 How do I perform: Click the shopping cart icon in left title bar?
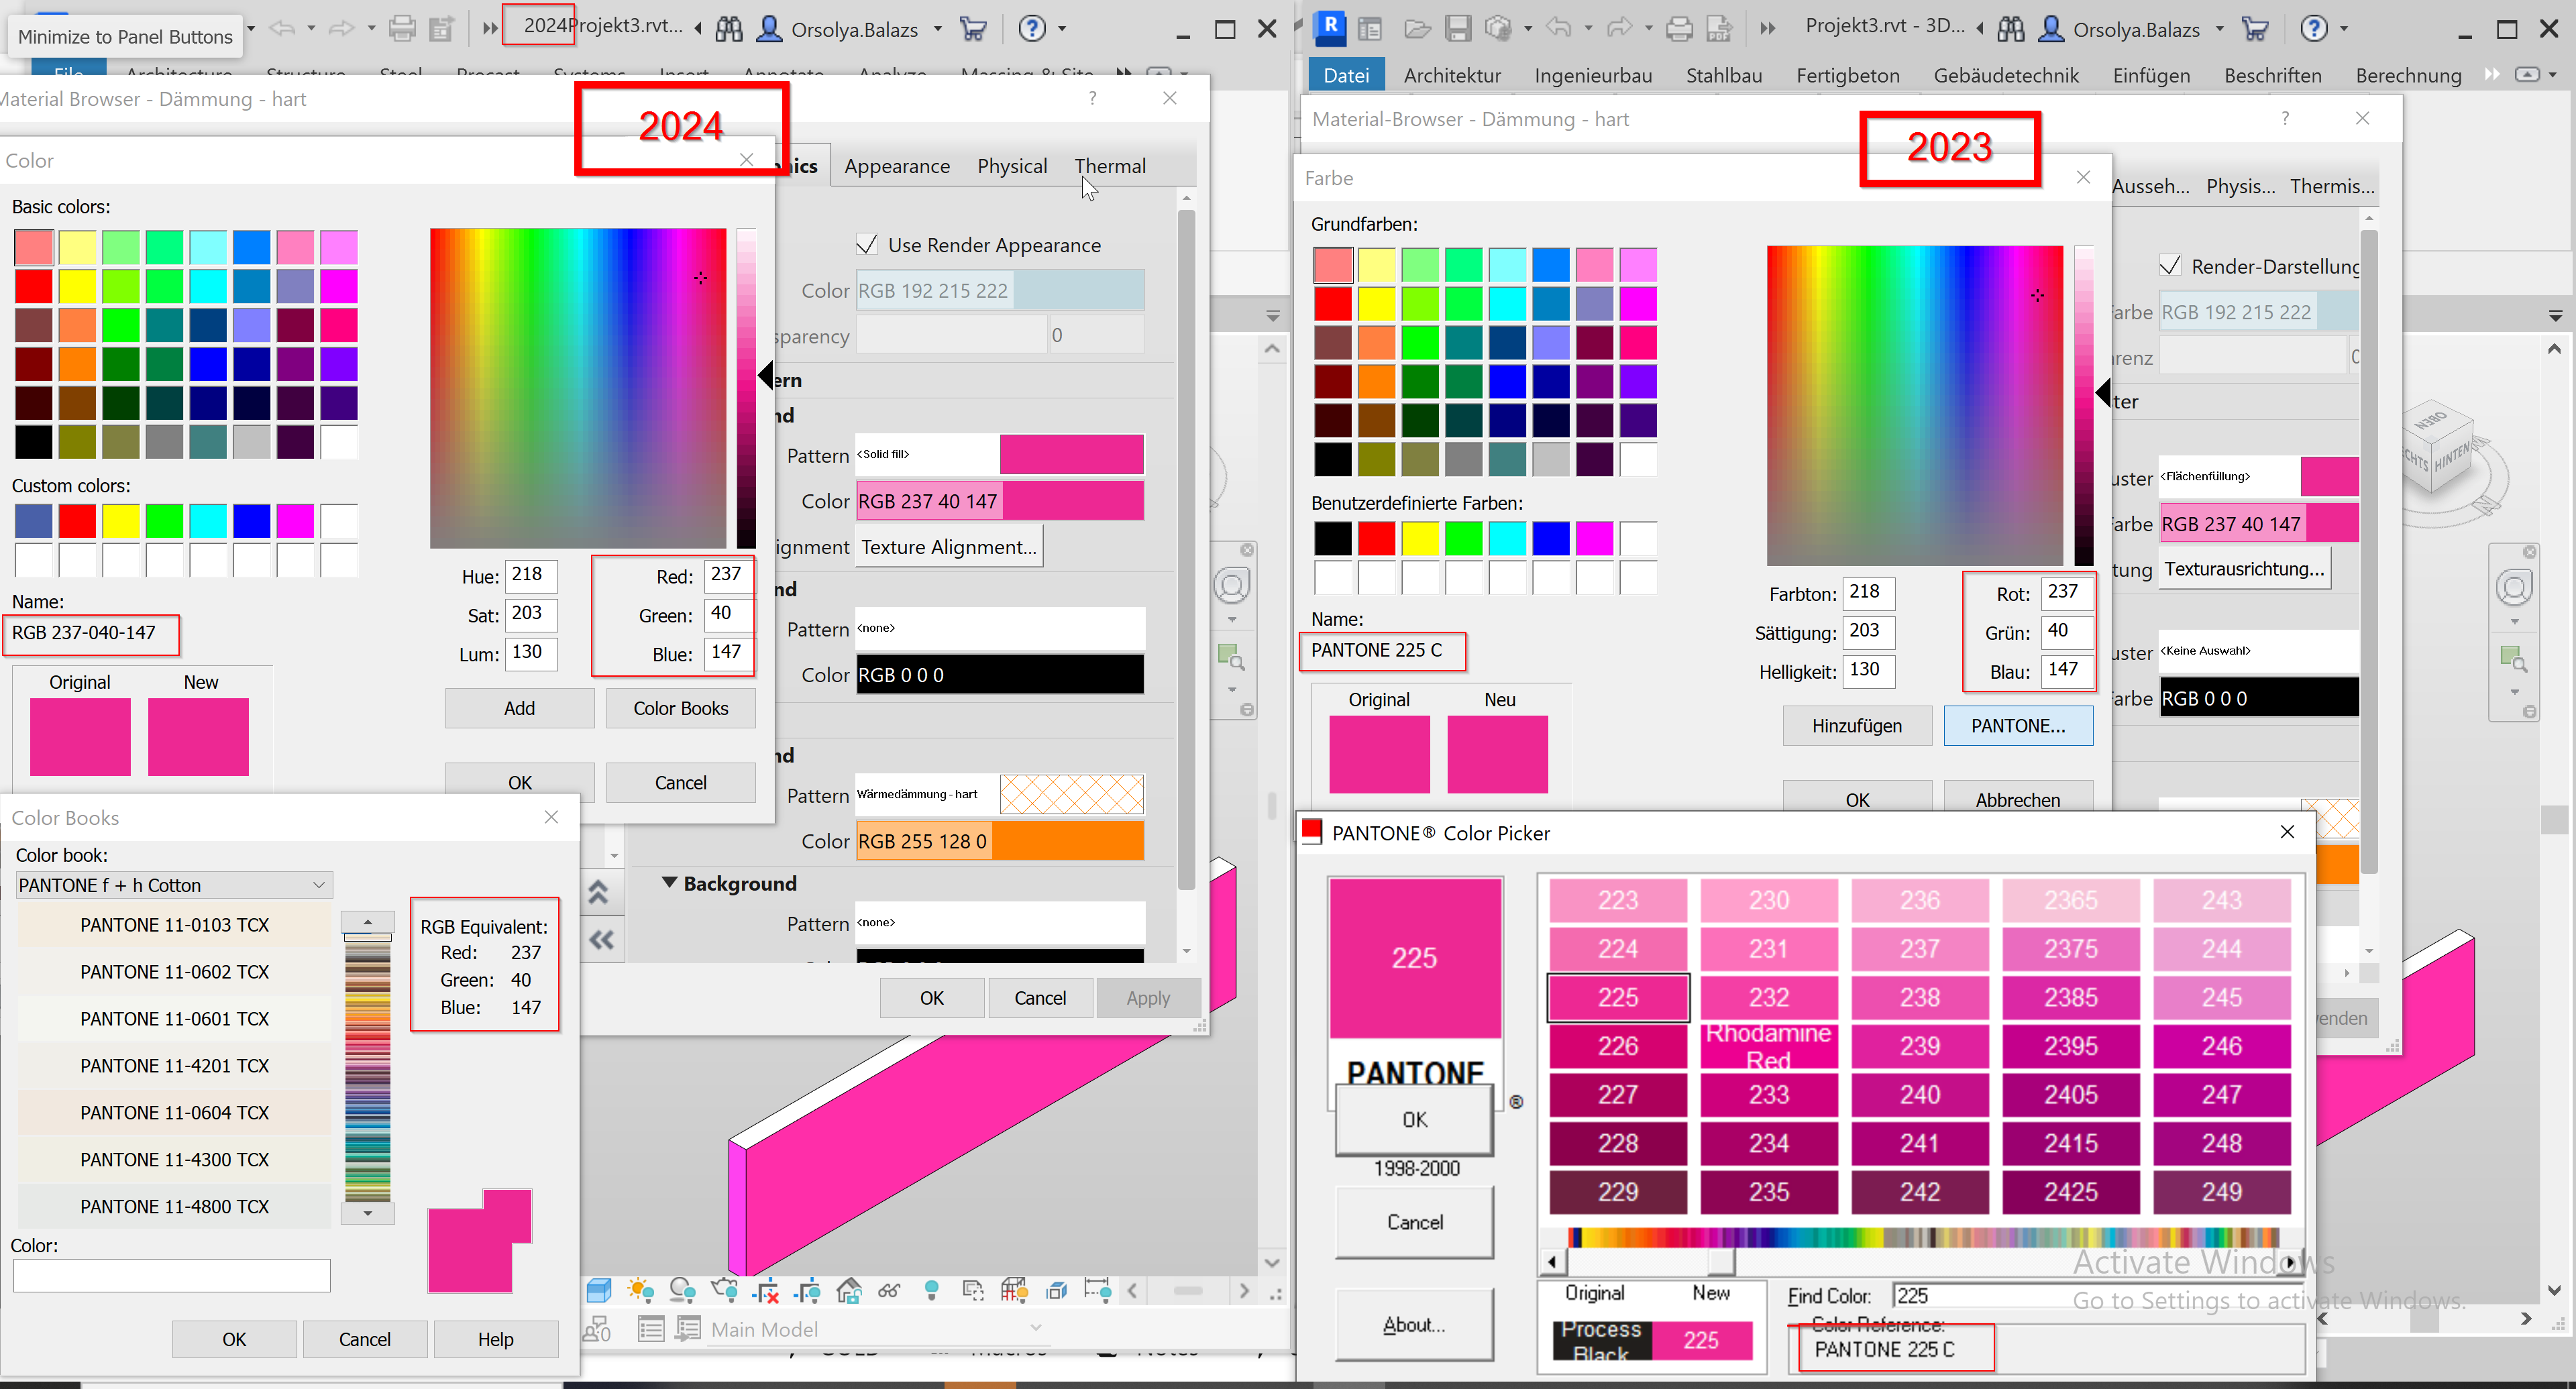973,29
